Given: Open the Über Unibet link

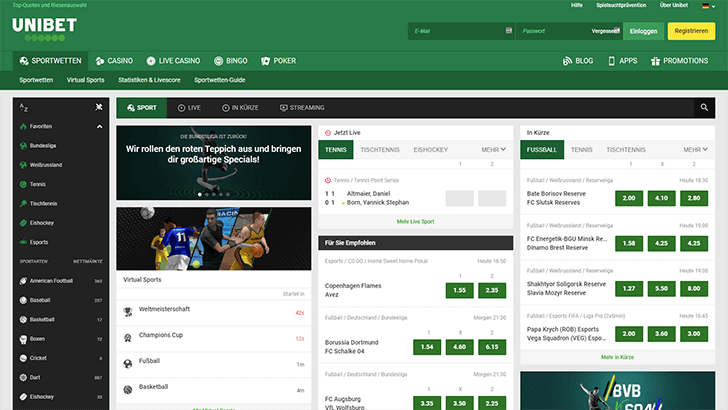Looking at the screenshot, I should click(x=674, y=5).
